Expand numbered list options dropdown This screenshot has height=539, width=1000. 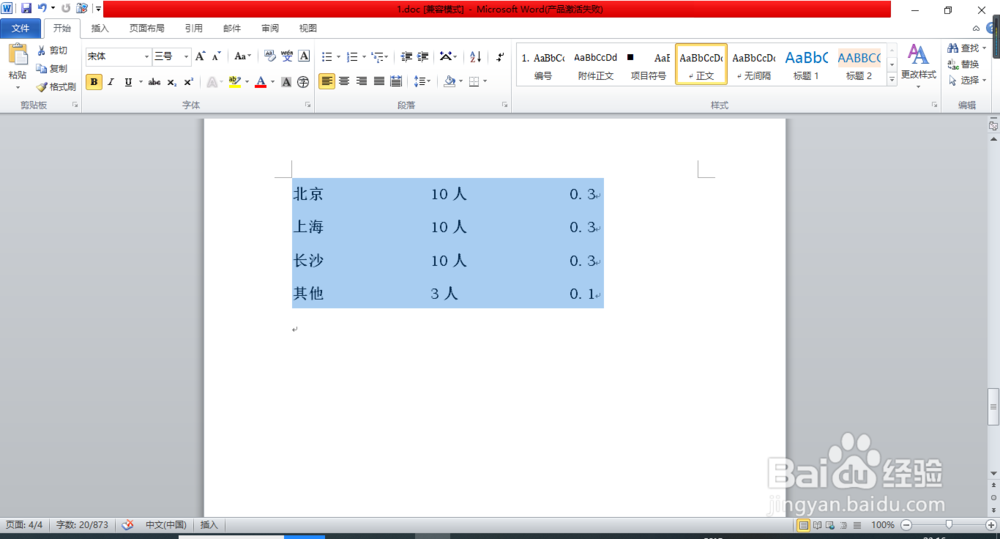364,57
